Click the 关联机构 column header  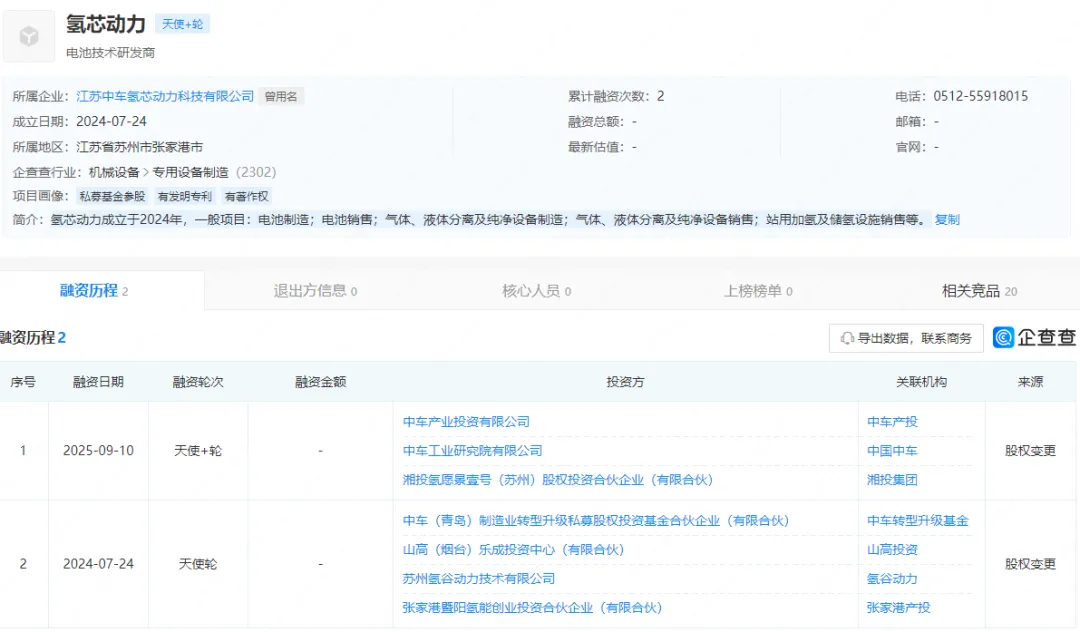tap(922, 381)
